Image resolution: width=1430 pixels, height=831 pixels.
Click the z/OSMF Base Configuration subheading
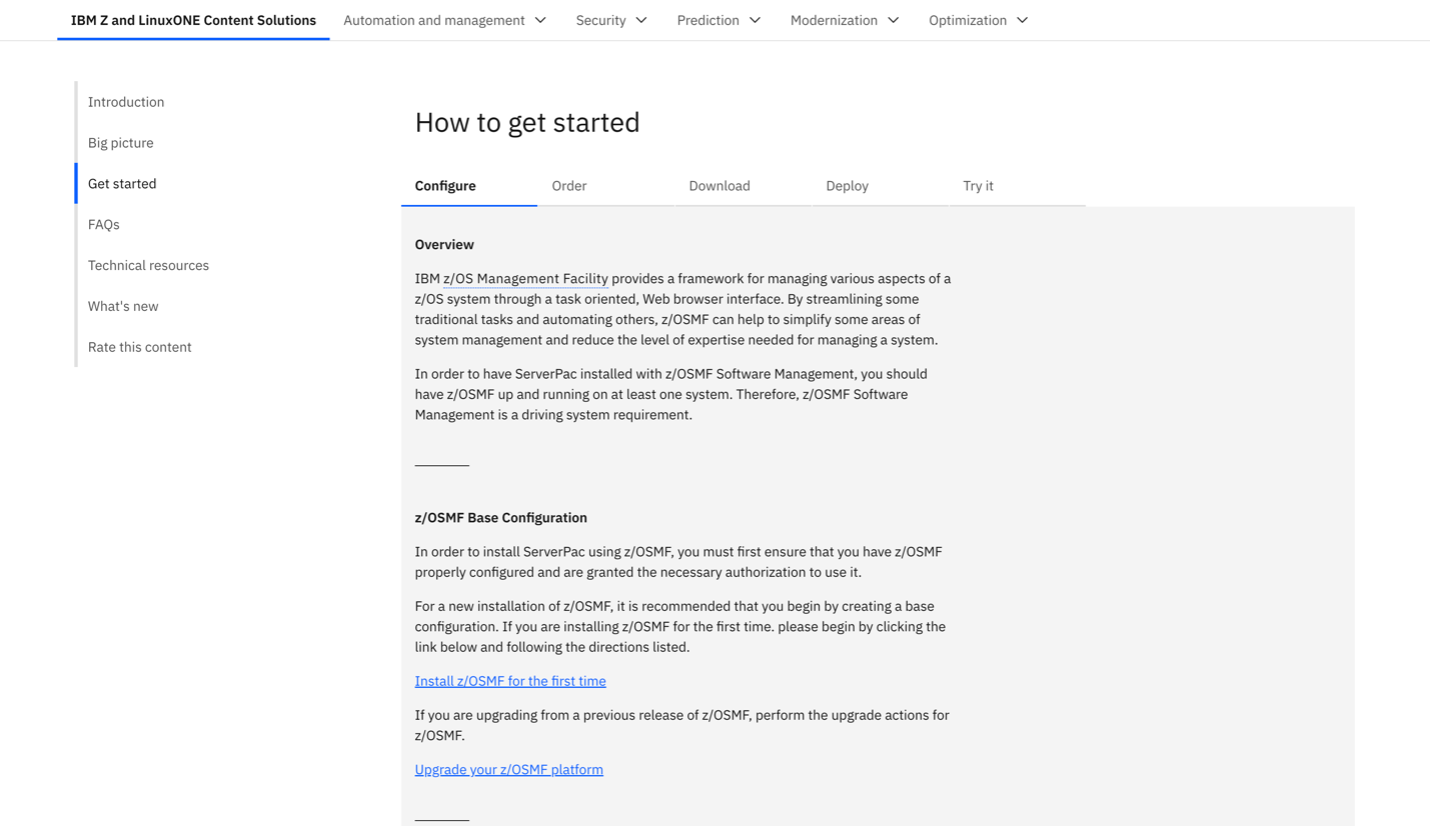501,518
